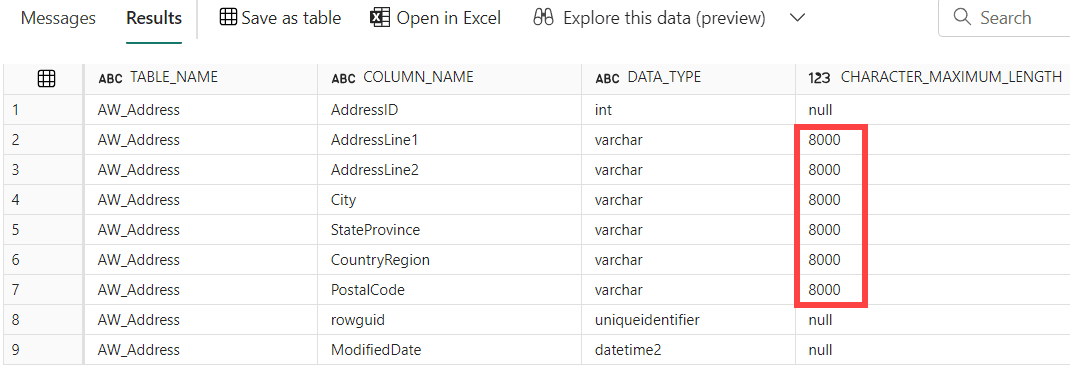Screen dimensions: 1070x376
Task: Click the 123 type icon beside CHARACTER_MAXIMUM_LENGTH
Action: [819, 78]
